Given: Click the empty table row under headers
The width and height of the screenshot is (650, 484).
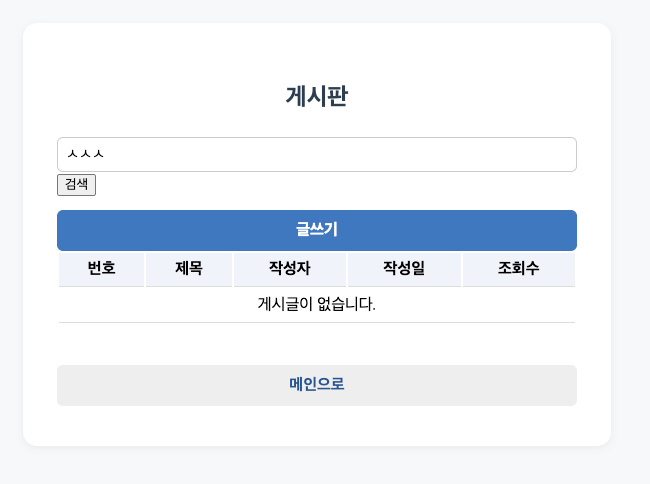Looking at the screenshot, I should [x=317, y=305].
